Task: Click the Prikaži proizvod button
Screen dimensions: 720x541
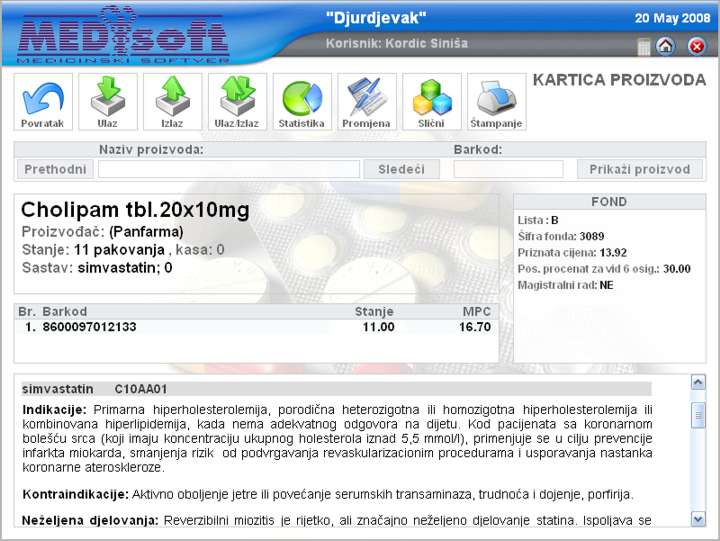Action: pyautogui.click(x=640, y=169)
